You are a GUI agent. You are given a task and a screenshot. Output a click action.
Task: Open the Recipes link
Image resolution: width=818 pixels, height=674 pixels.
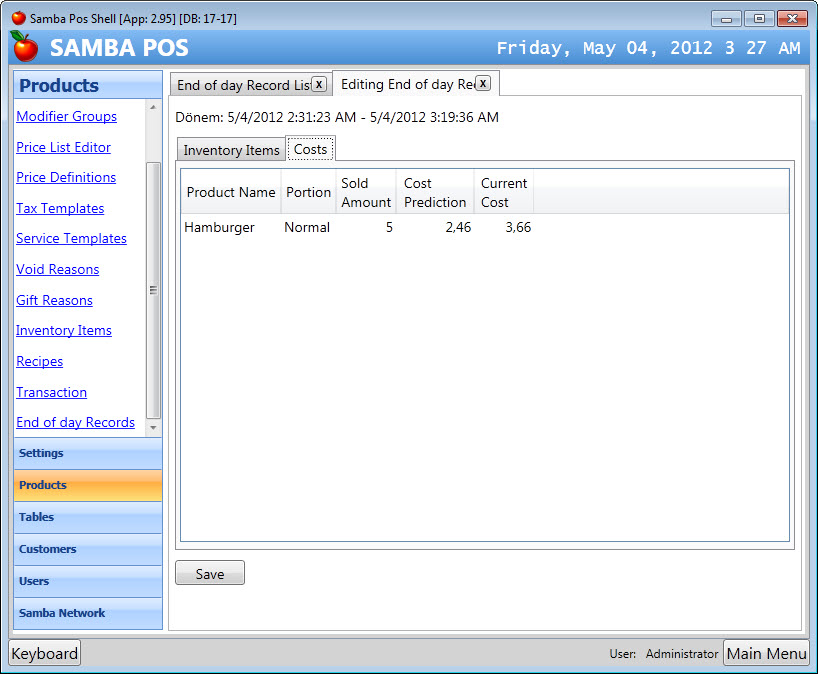click(40, 361)
